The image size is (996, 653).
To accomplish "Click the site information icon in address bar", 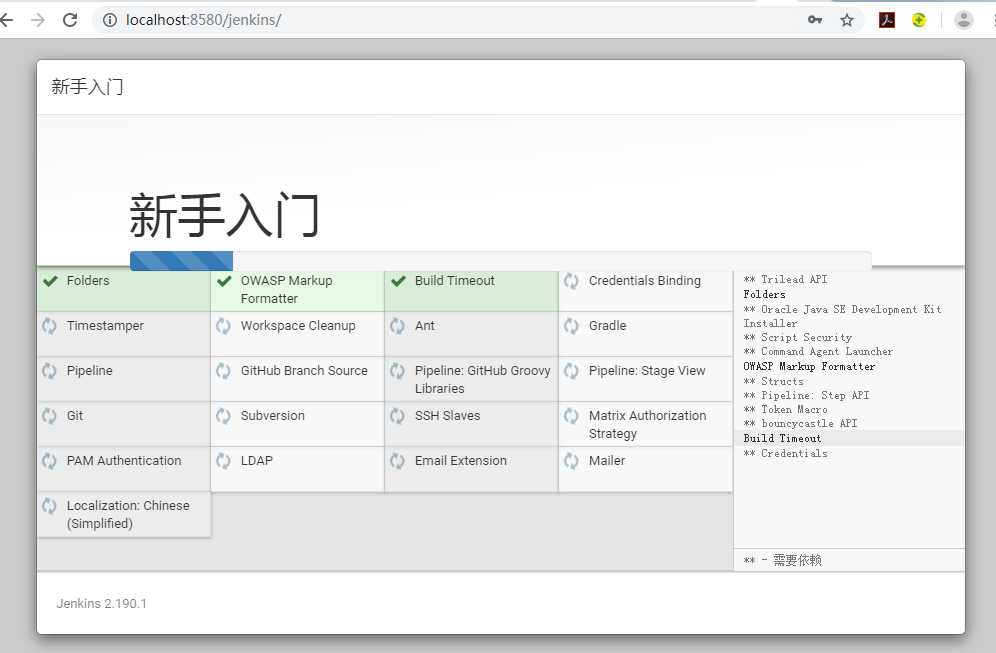I will (110, 20).
